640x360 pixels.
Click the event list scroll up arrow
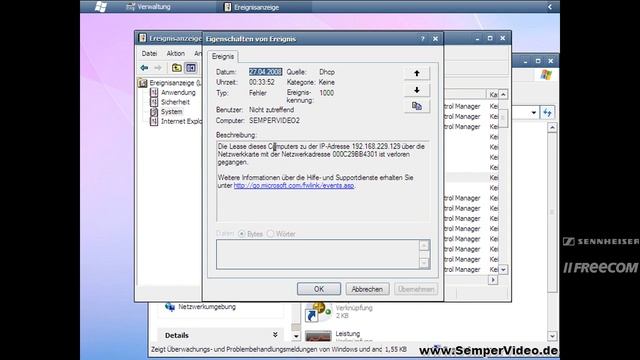point(503,95)
